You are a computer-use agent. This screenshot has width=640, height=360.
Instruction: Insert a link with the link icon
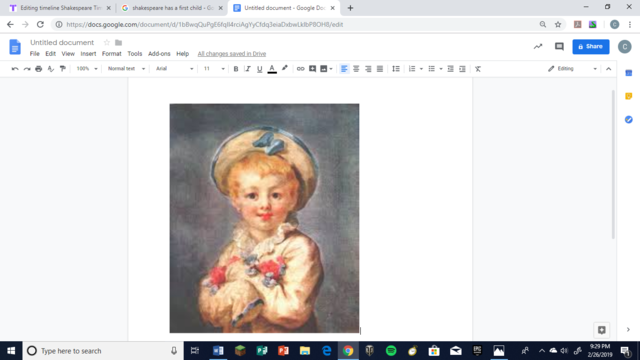[300, 69]
